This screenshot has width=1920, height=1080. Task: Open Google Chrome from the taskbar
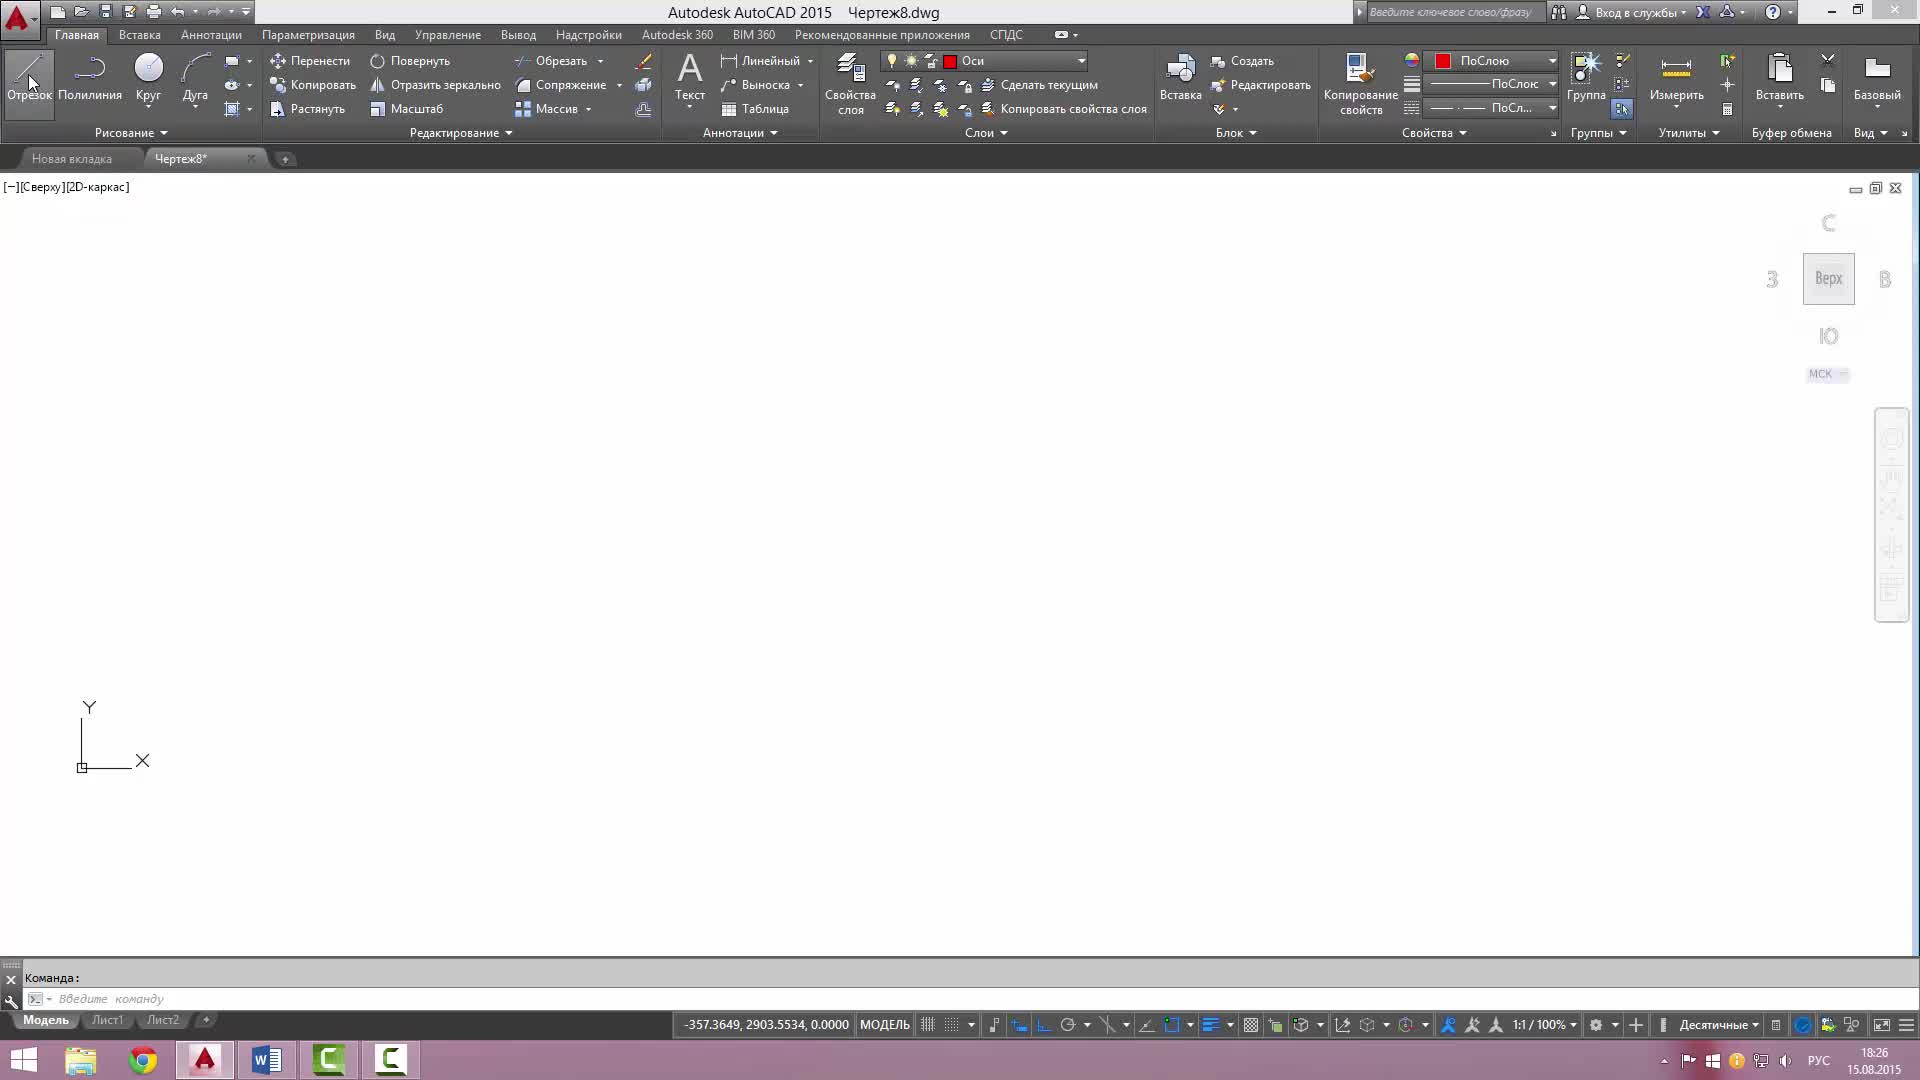[143, 1060]
